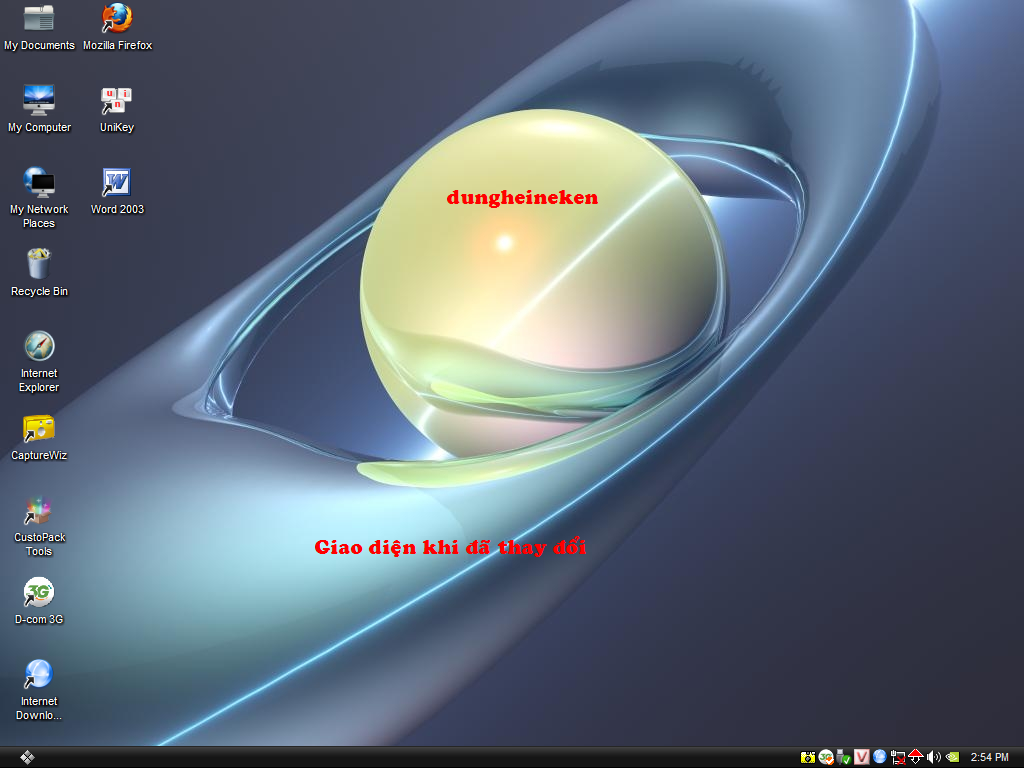Click the yellow CaptureWiz tray icon
Screen dimensions: 1024x768
[808, 758]
